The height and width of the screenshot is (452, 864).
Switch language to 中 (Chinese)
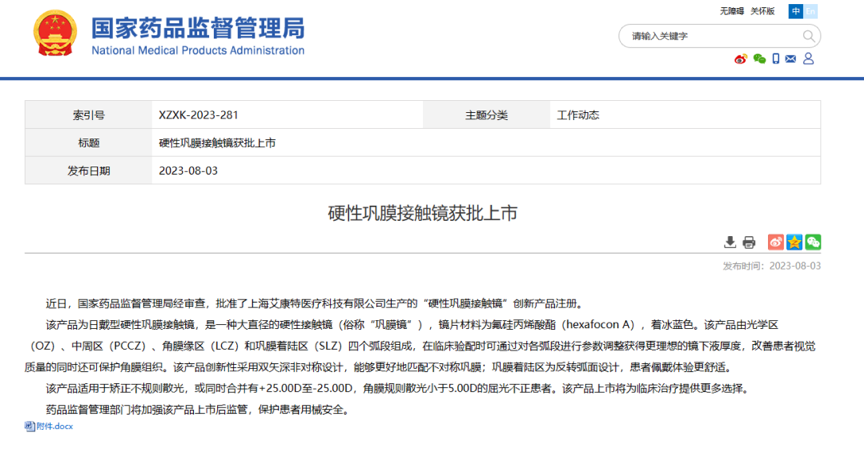click(796, 12)
